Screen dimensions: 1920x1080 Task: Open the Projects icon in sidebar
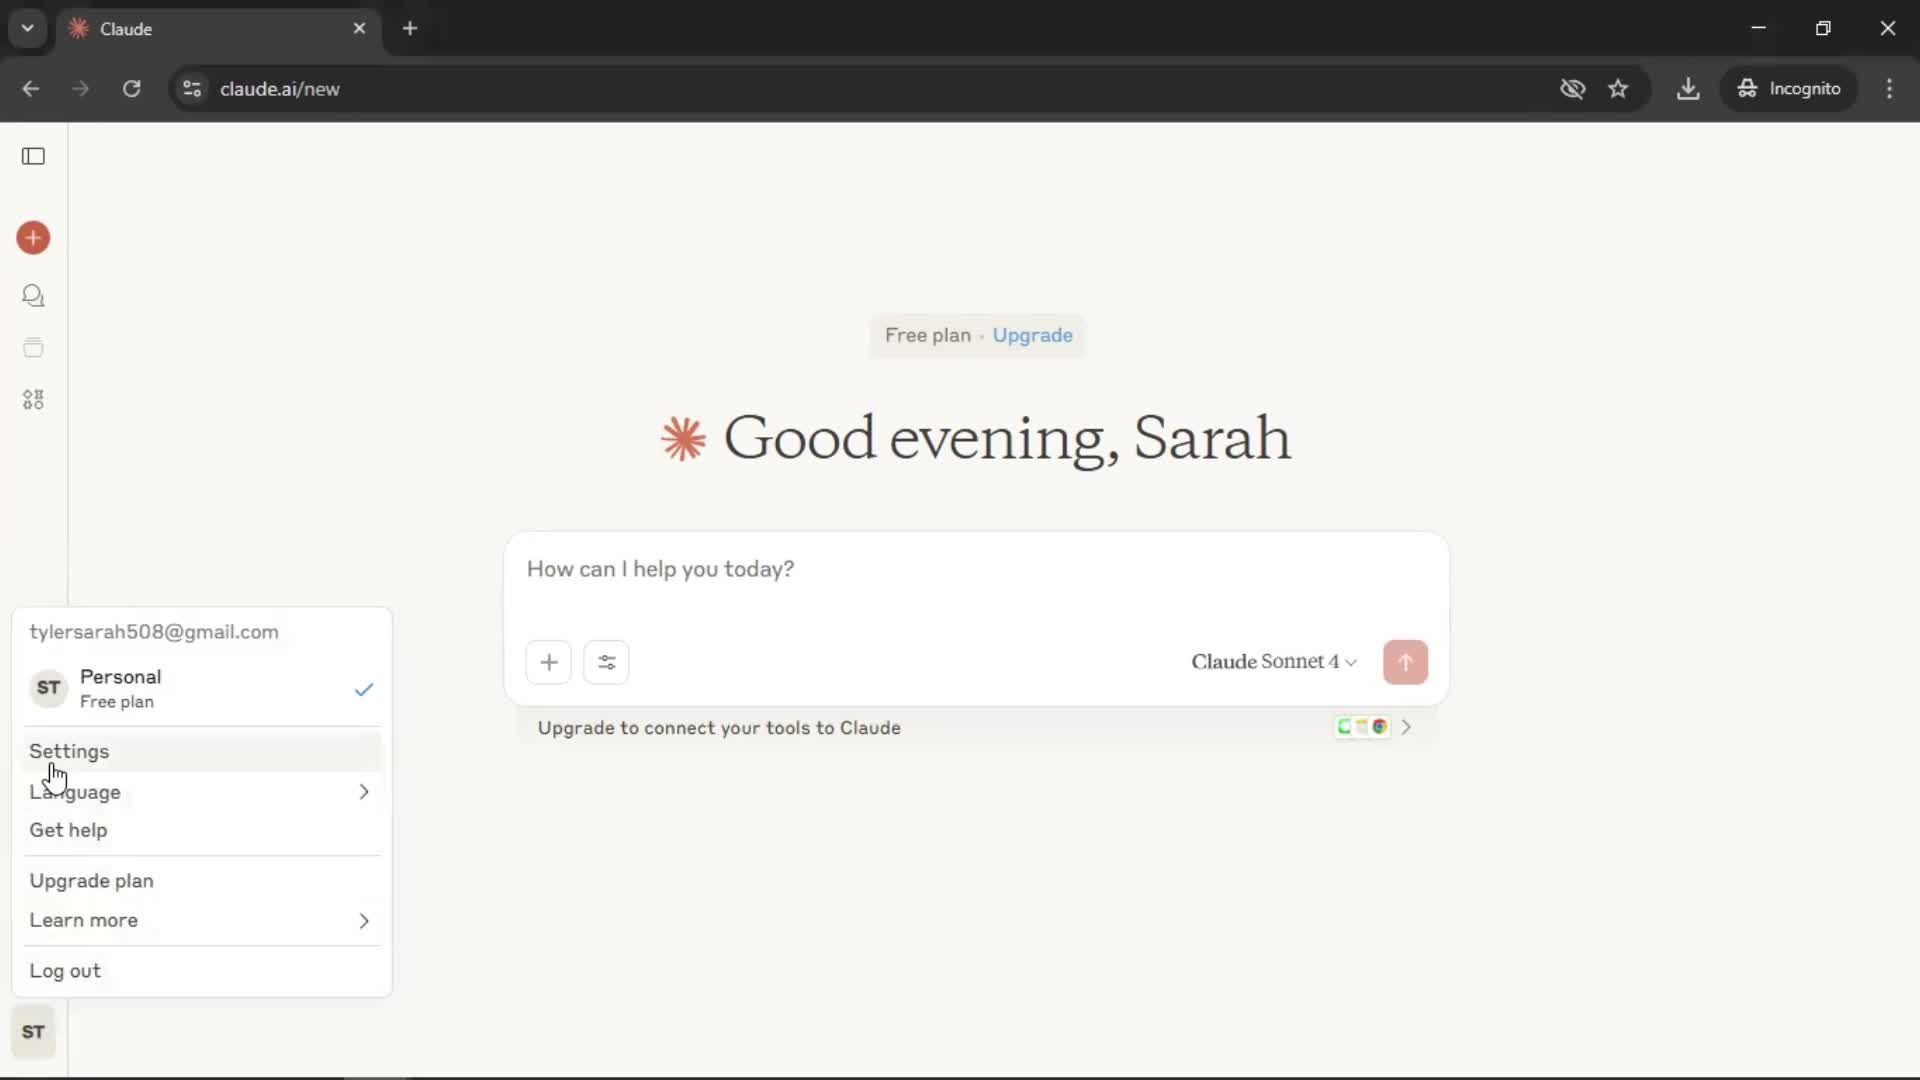coord(33,348)
